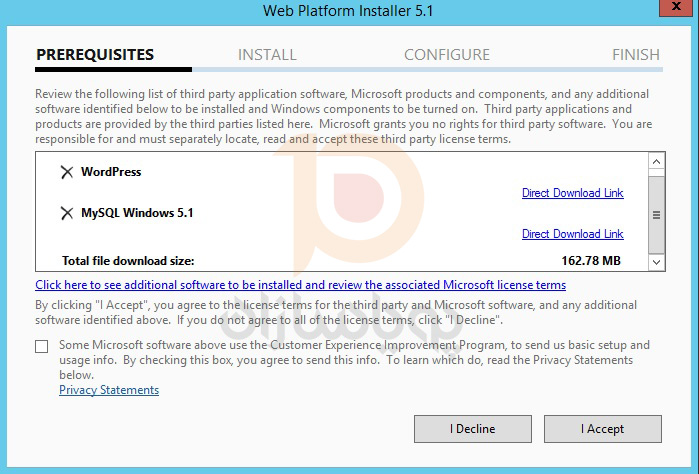Viewport: 699px width, 474px height.
Task: Open the Privacy Statements link
Action: point(109,390)
